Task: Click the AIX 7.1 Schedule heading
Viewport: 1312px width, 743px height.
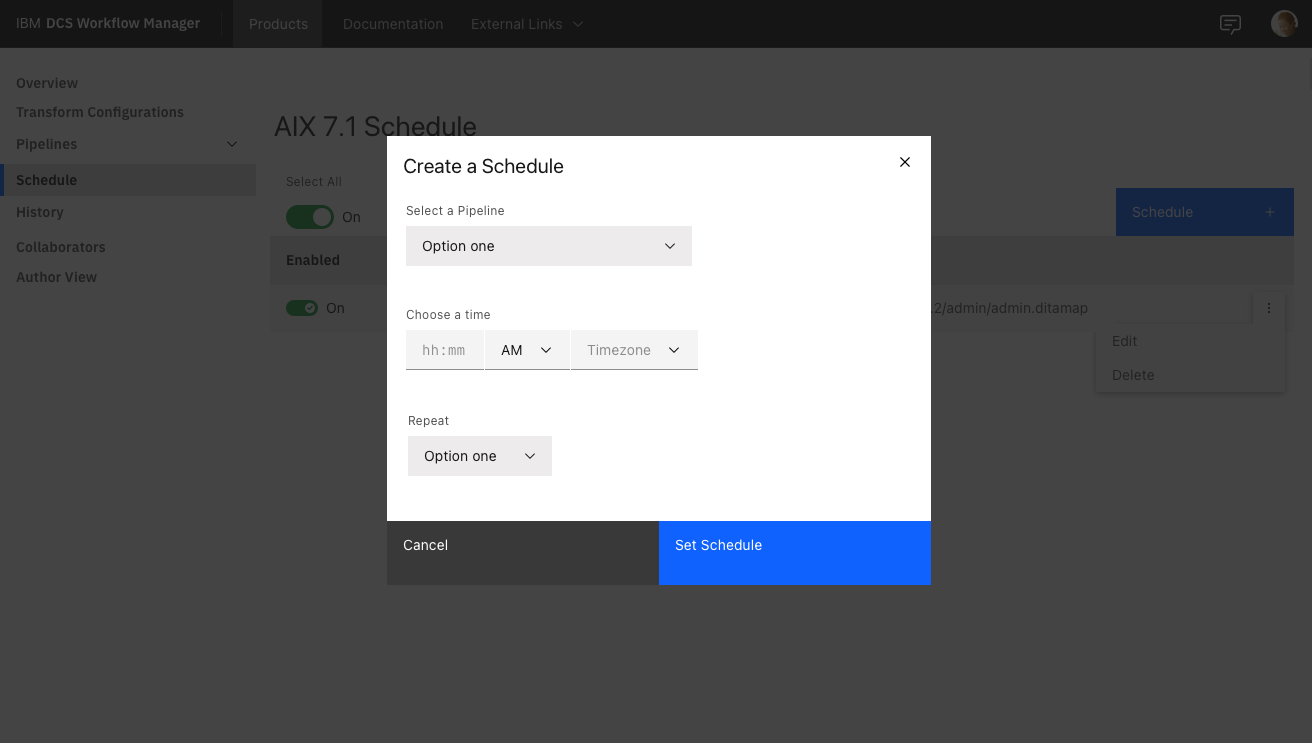Action: coord(375,126)
